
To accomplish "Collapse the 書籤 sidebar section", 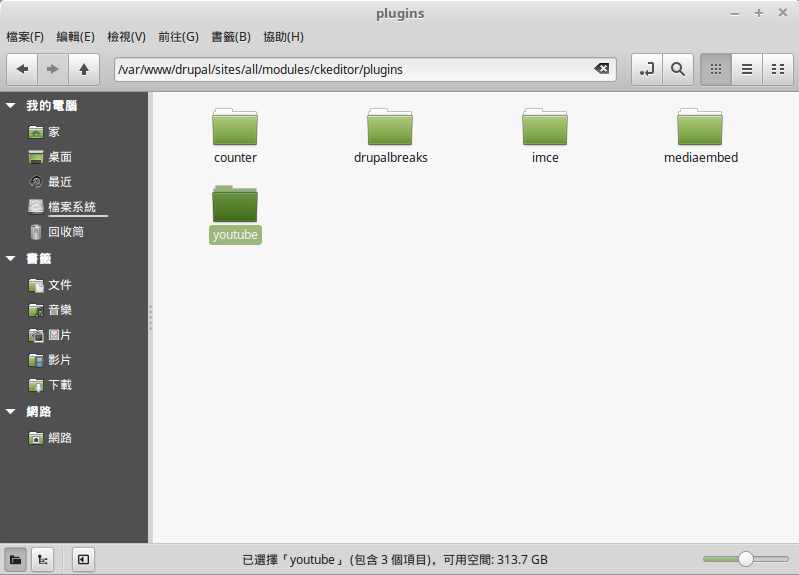I will 11,258.
